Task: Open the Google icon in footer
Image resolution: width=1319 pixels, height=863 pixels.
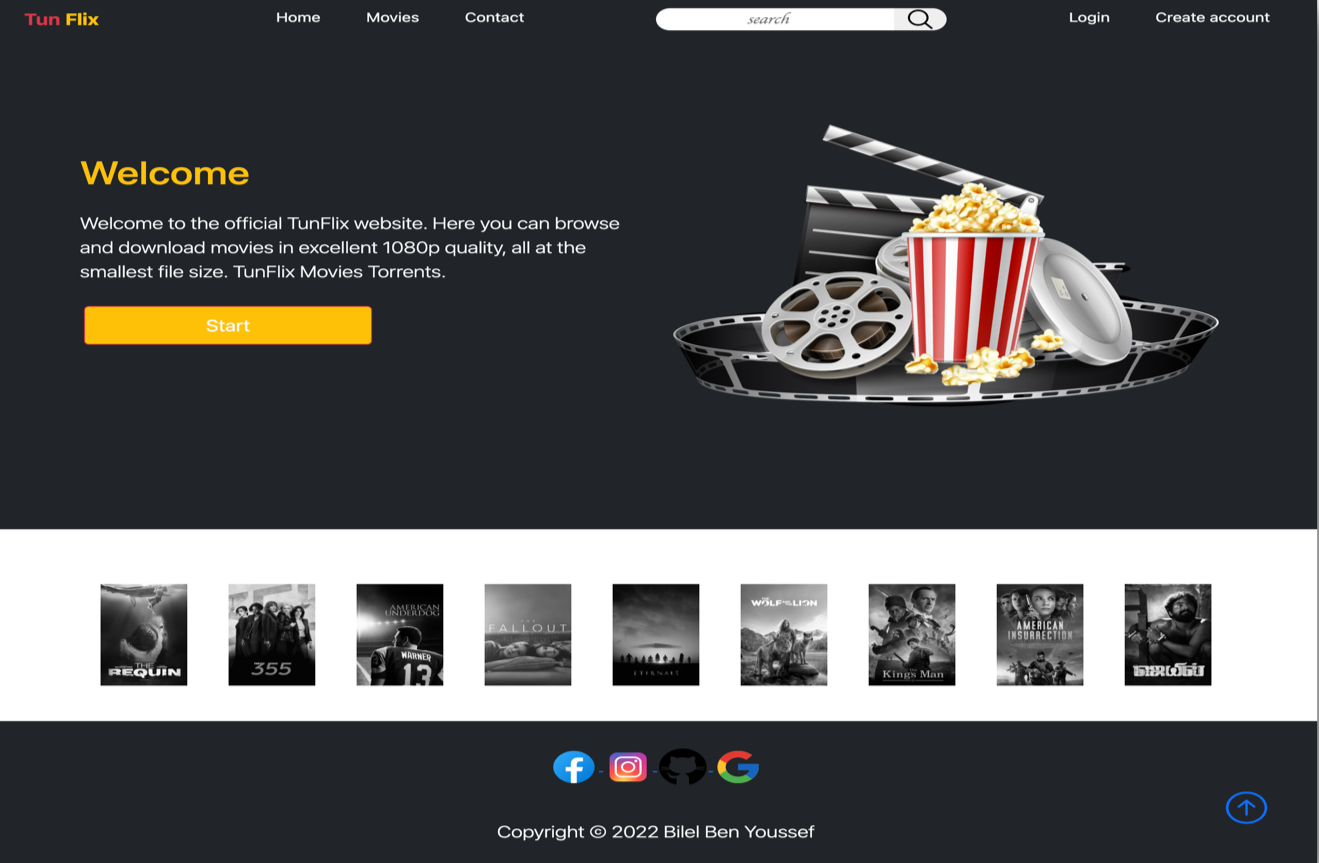Action: 738,767
